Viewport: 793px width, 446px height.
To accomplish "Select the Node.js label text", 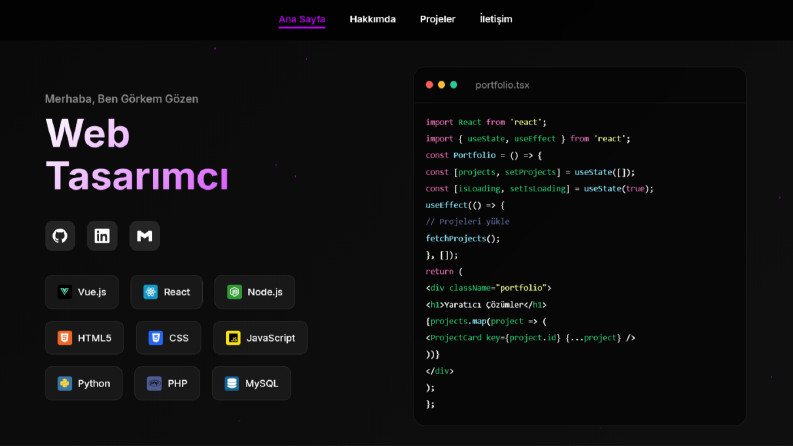I will pos(265,292).
